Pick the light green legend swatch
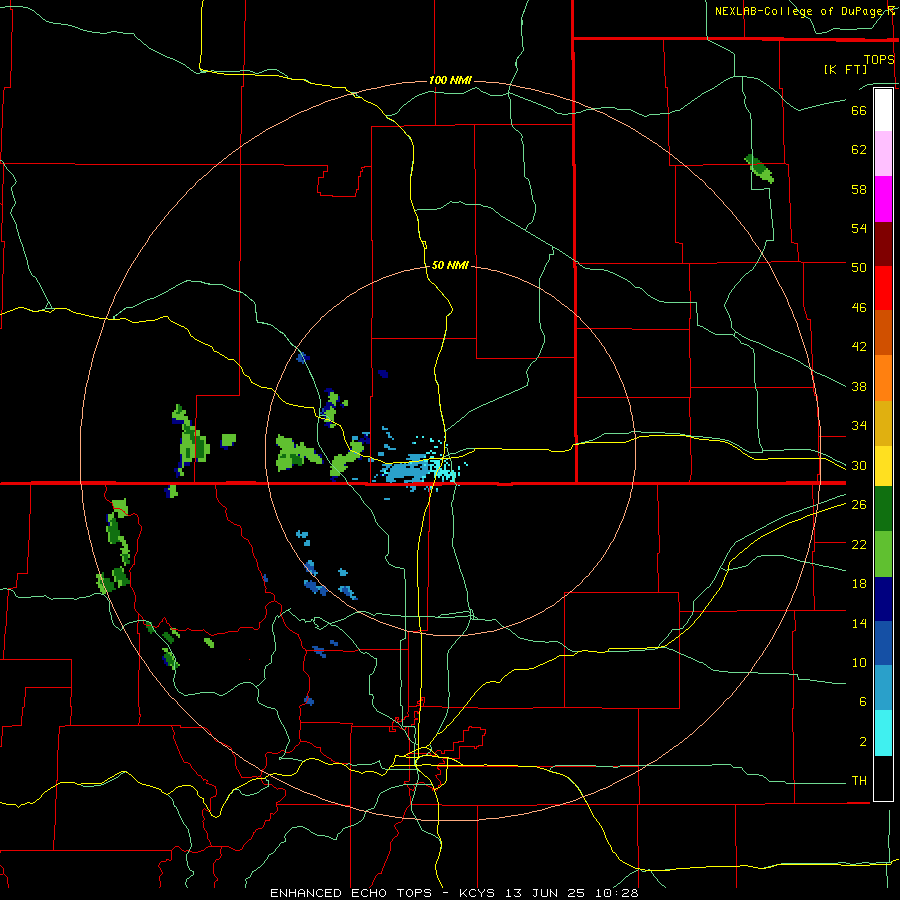 click(883, 554)
